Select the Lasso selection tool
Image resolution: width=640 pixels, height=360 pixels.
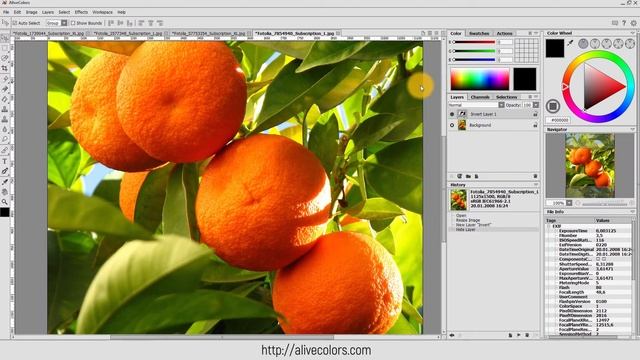(5, 58)
